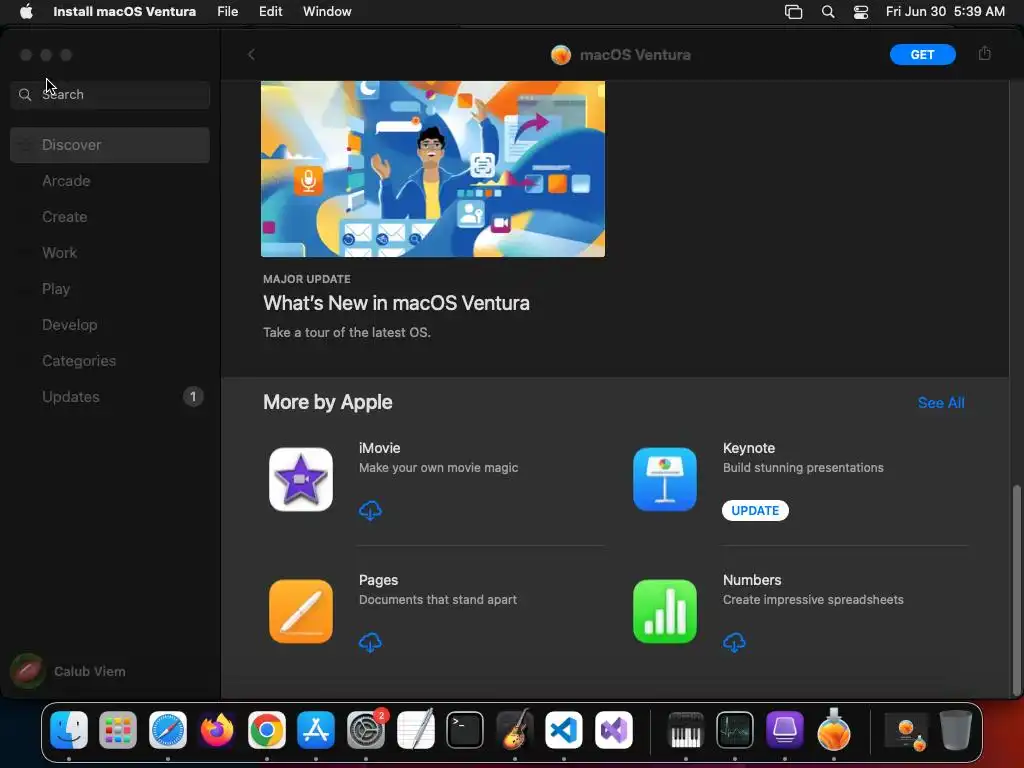Click the share icon in the toolbar
Viewport: 1024px width, 768px height.
(x=984, y=54)
